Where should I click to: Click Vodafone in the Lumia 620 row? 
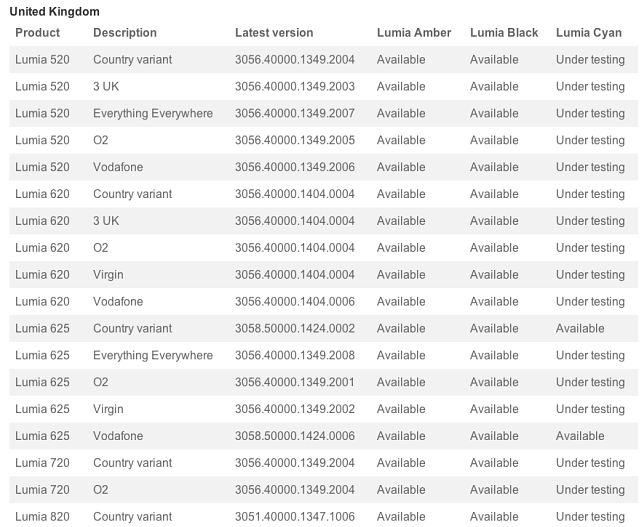[x=118, y=302]
